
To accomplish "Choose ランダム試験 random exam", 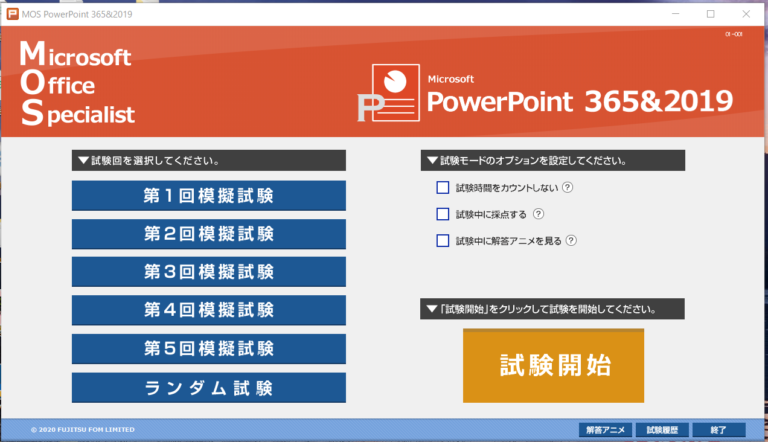I will 209,388.
